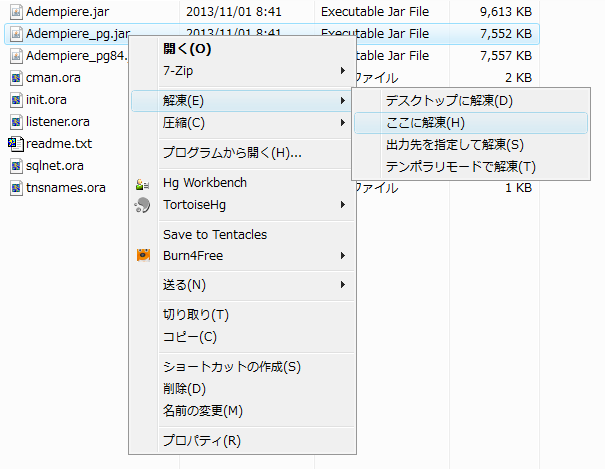
Task: Expand the 圧縮(C) submenu arrow
Action: (x=342, y=123)
